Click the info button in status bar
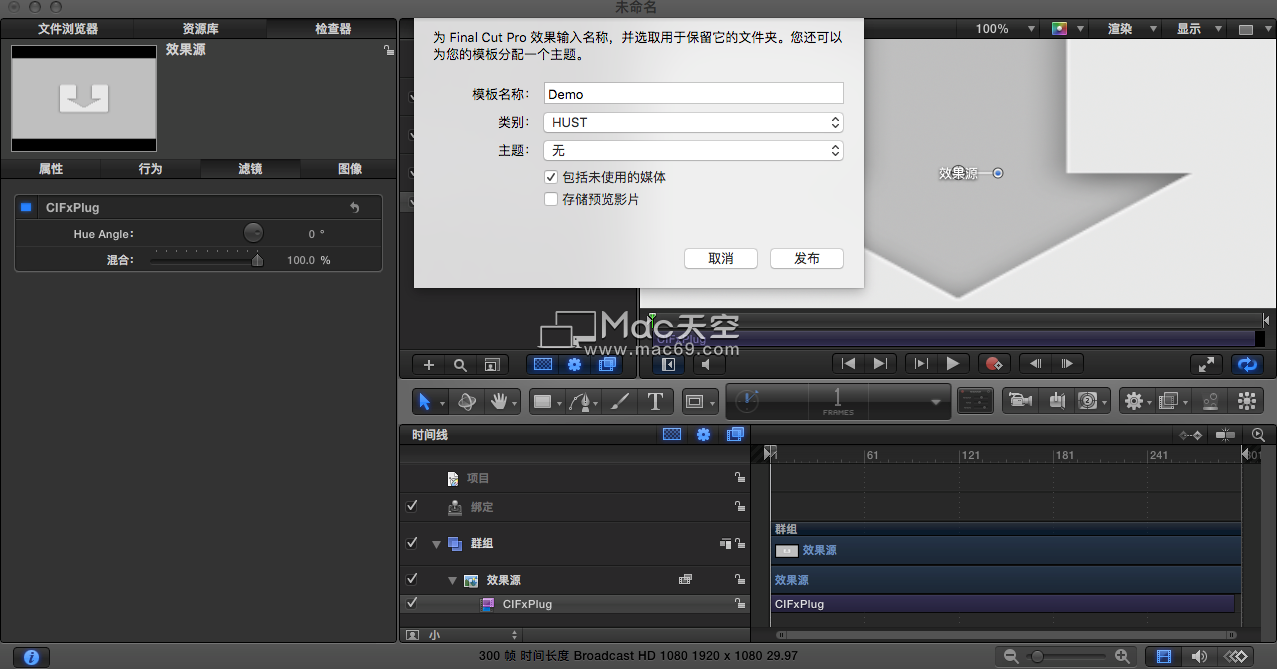This screenshot has width=1277, height=669. [31, 657]
